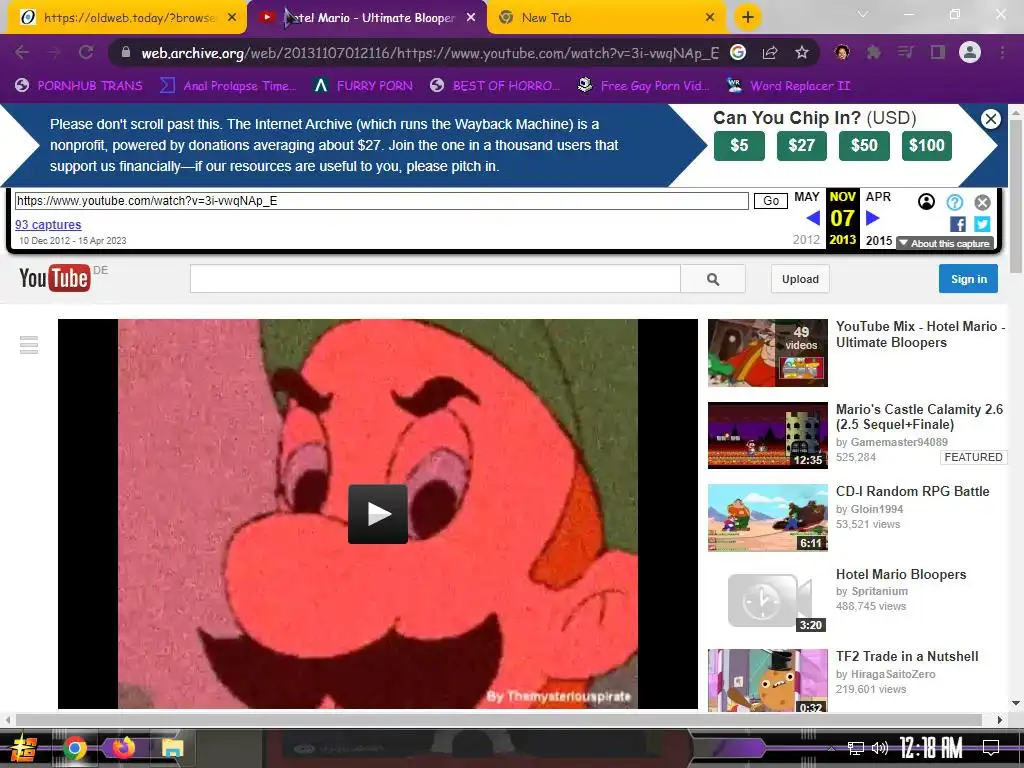Open the 93 captures link
Viewport: 1024px width, 768px height.
coord(48,225)
